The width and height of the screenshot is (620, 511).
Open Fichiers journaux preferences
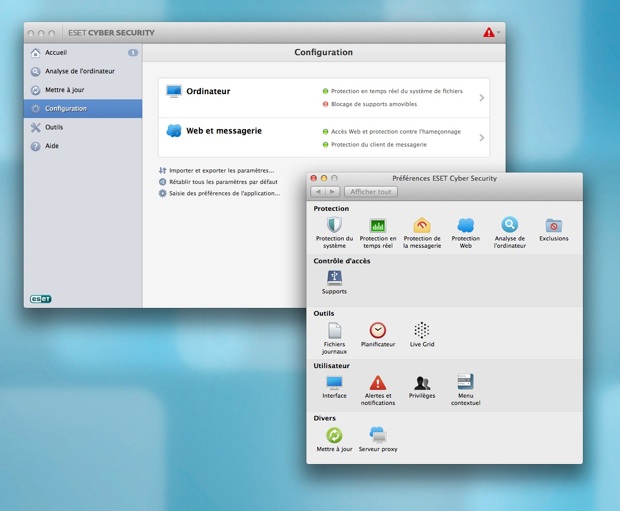(334, 339)
